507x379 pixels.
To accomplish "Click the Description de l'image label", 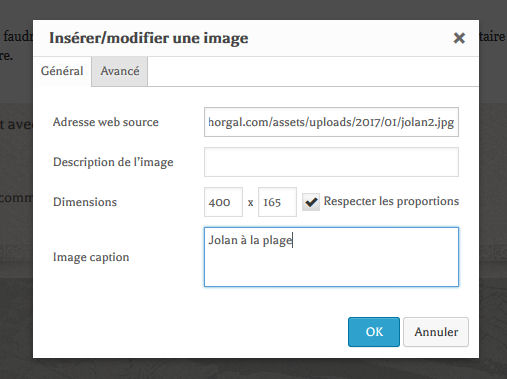I will [113, 162].
